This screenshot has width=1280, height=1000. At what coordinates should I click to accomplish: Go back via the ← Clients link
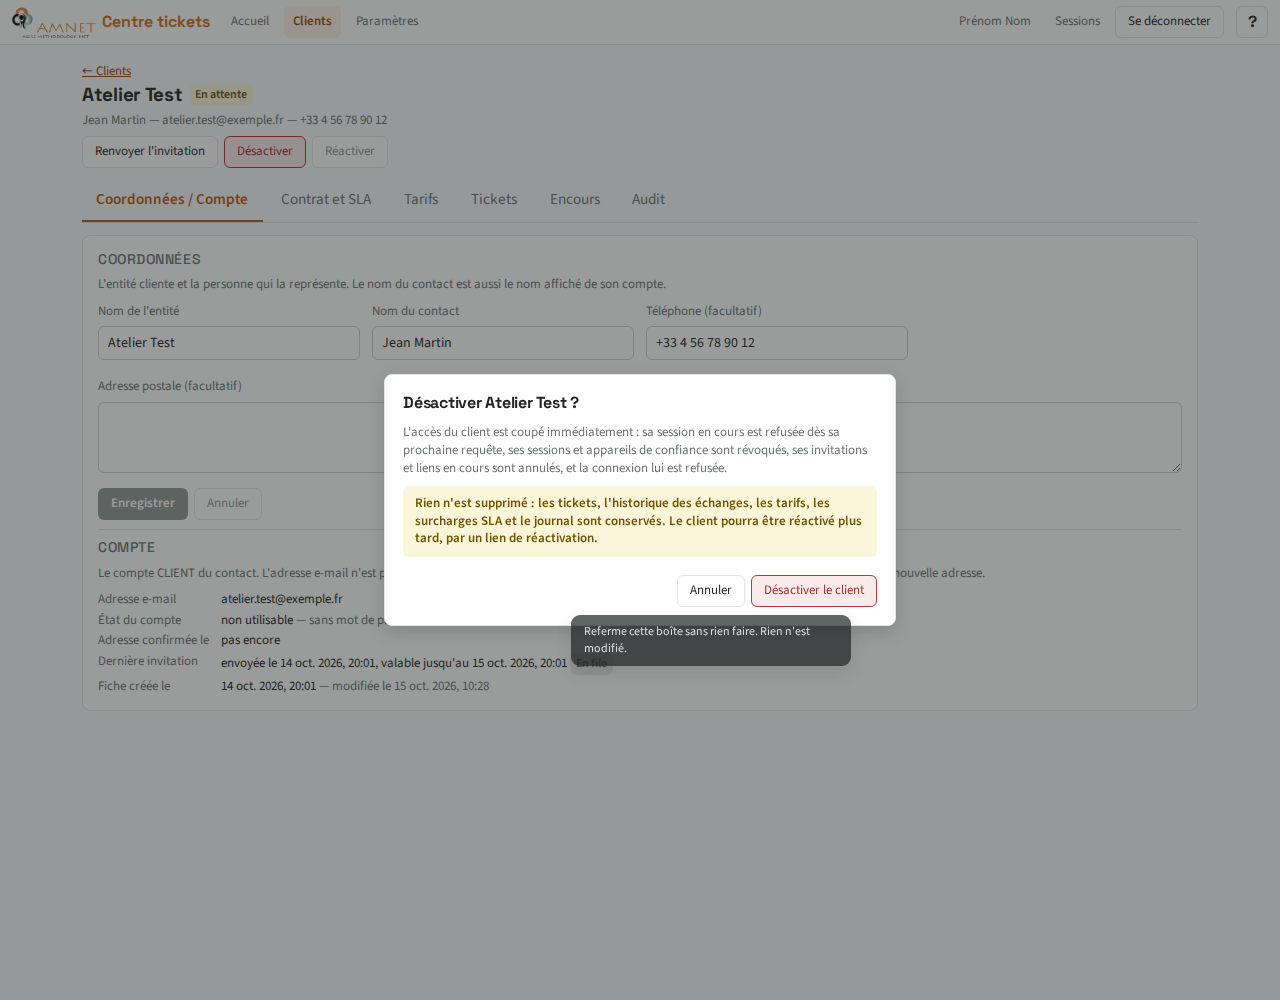click(x=107, y=71)
